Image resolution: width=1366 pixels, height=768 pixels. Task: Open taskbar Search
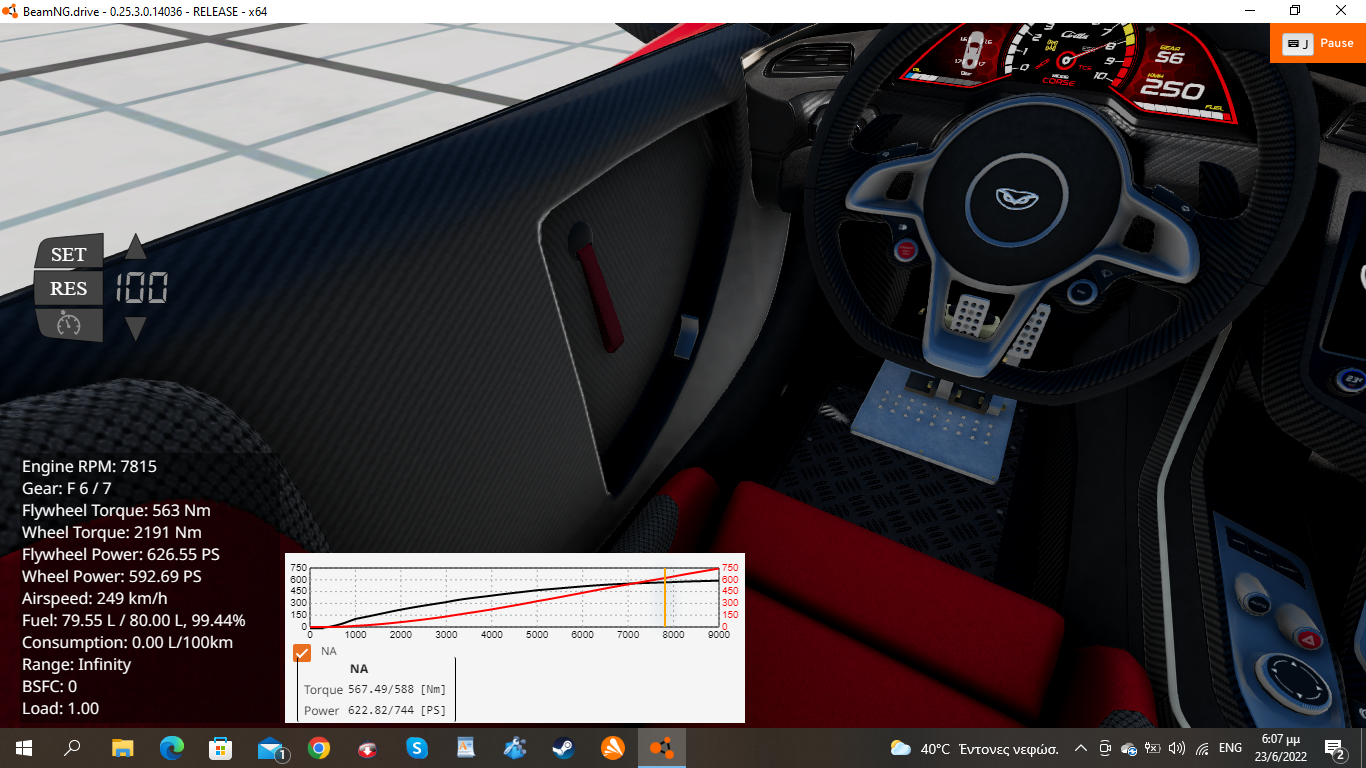72,747
